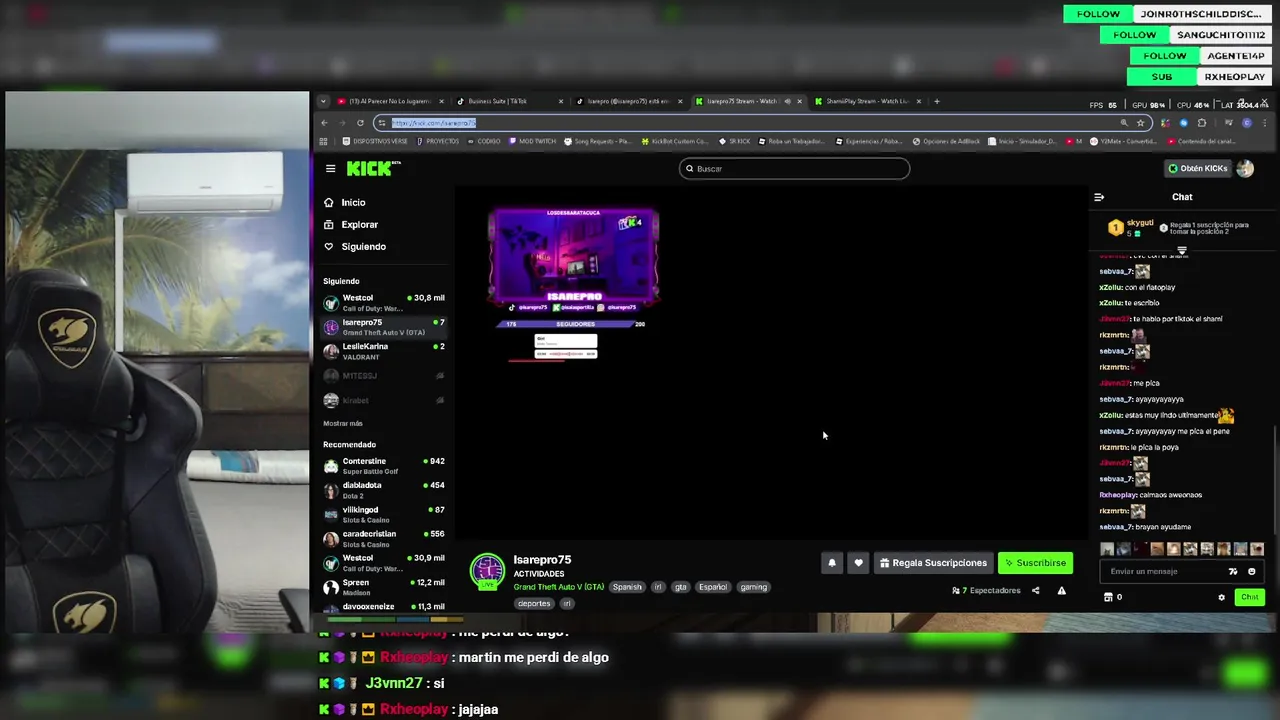Open the chat emote picker smiley
Viewport: 1280px width, 720px height.
1251,571
